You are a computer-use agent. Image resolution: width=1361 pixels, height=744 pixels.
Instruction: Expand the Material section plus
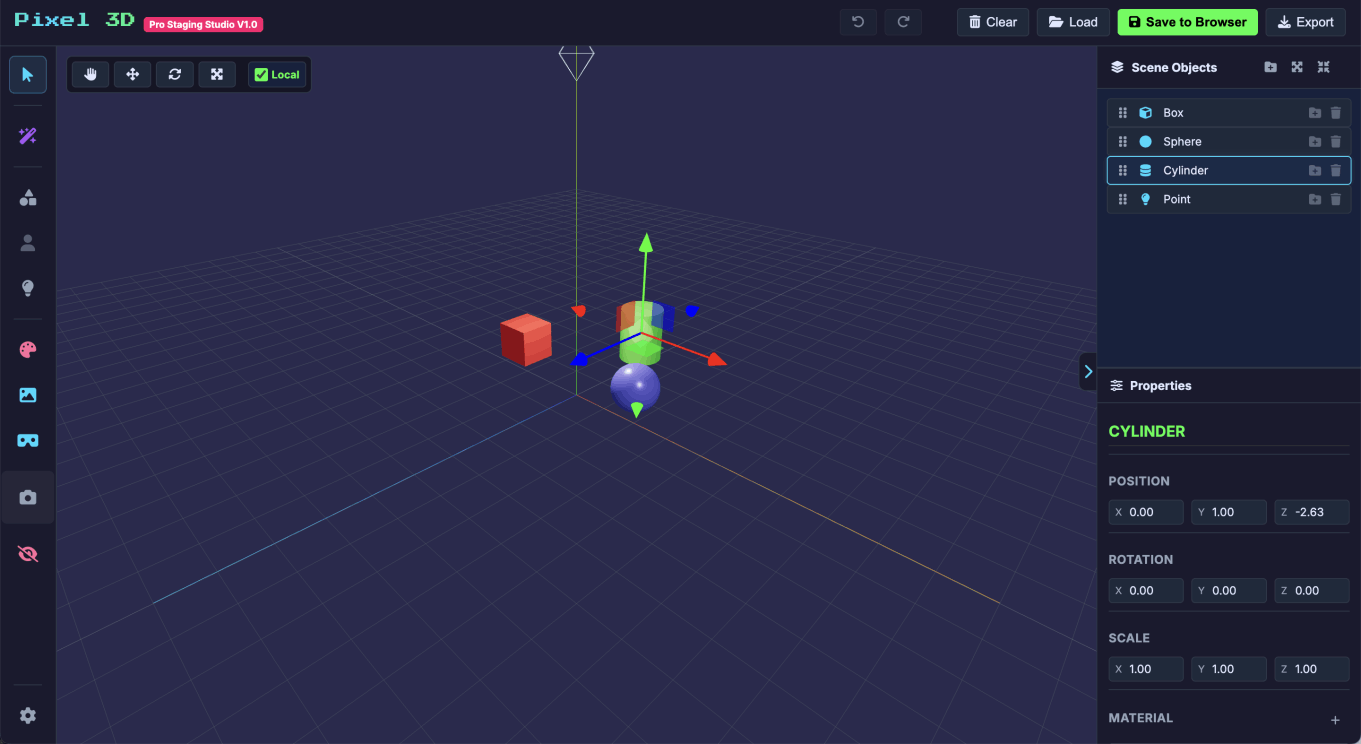point(1335,720)
